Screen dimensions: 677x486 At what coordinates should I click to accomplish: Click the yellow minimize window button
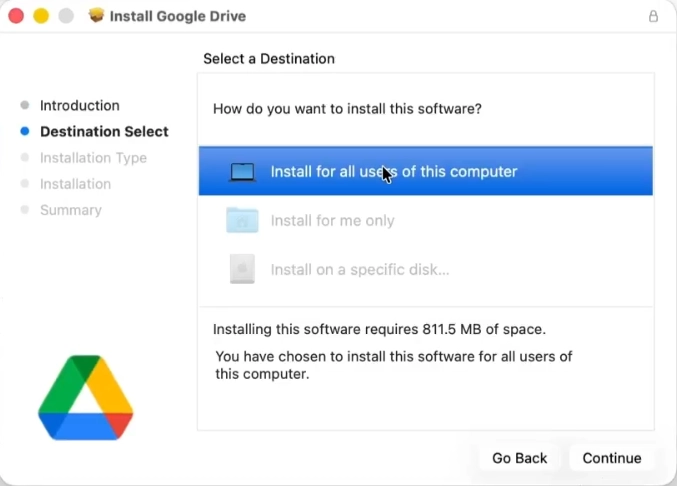coord(41,16)
